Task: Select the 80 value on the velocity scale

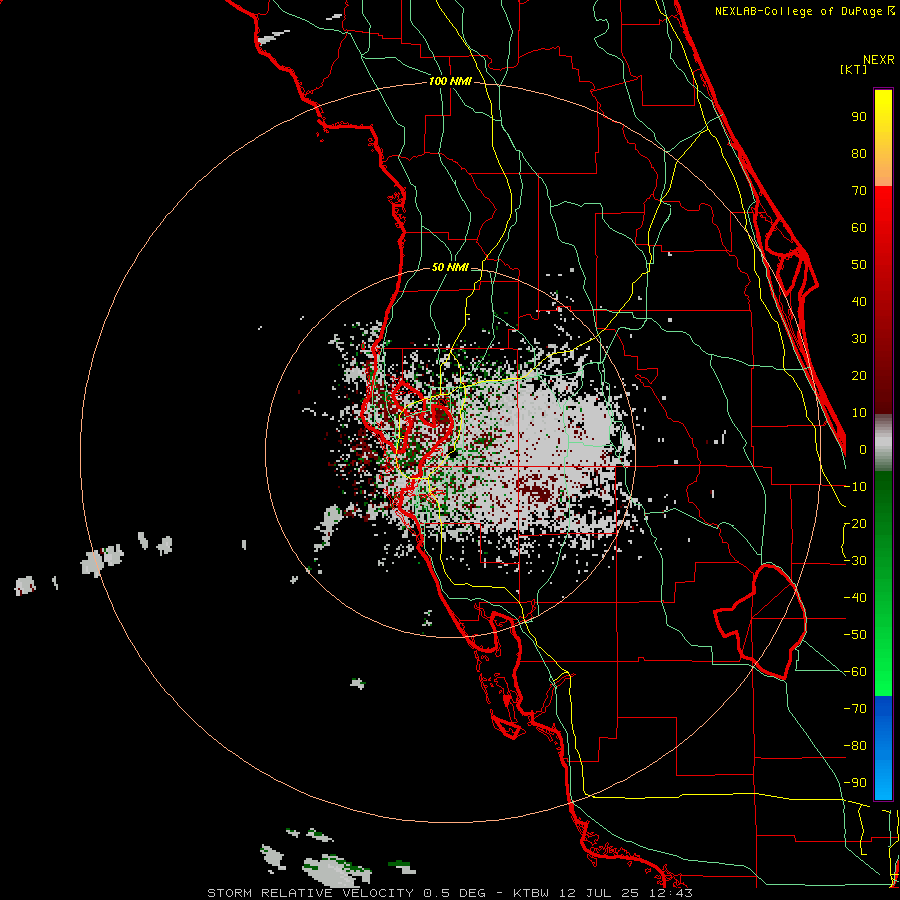Action: pyautogui.click(x=859, y=153)
